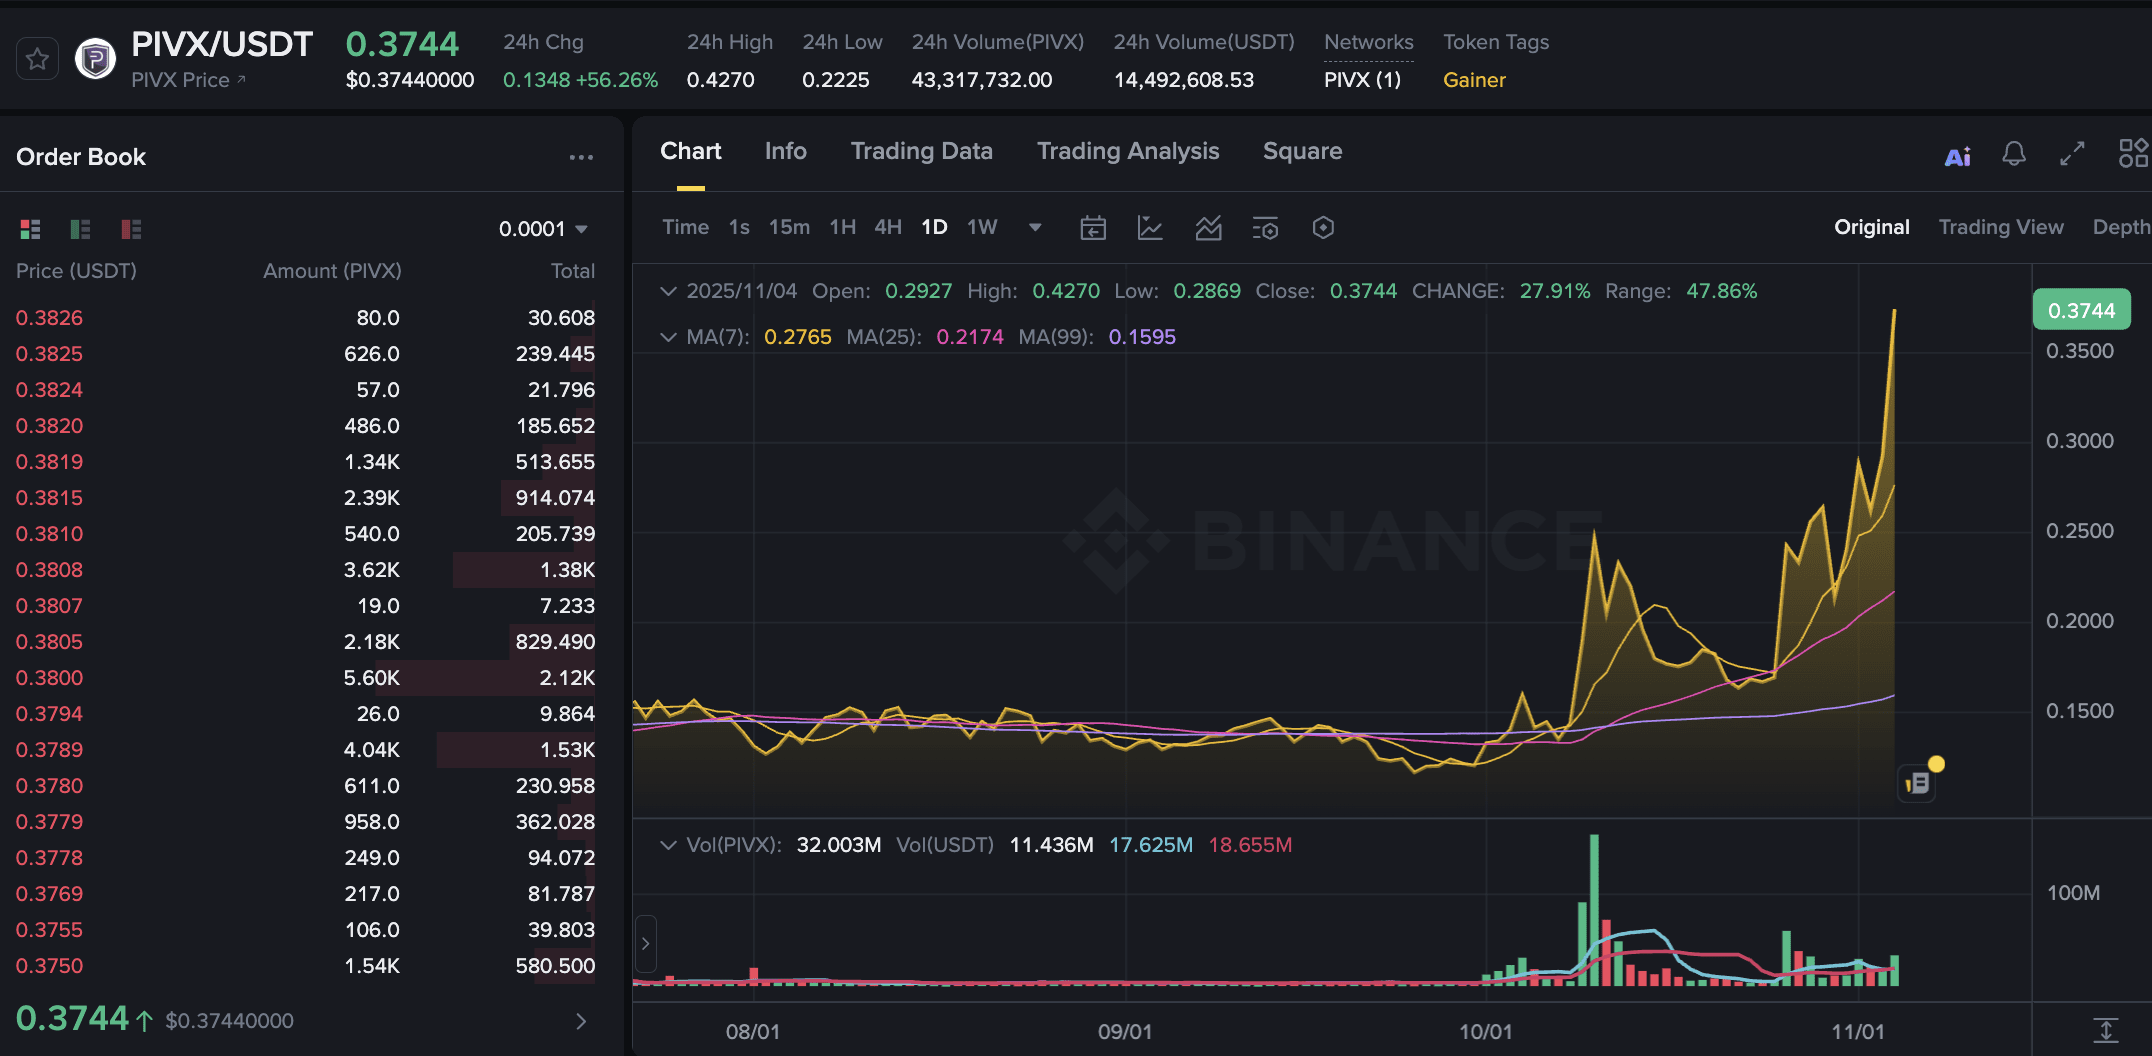The height and width of the screenshot is (1056, 2152).
Task: Switch to Trading View chart
Action: (2001, 227)
